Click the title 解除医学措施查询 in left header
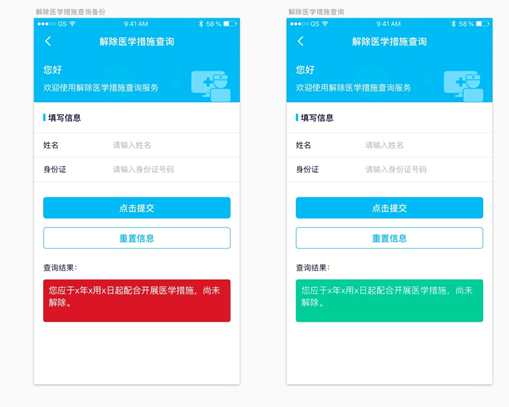The height and width of the screenshot is (407, 509). [137, 42]
